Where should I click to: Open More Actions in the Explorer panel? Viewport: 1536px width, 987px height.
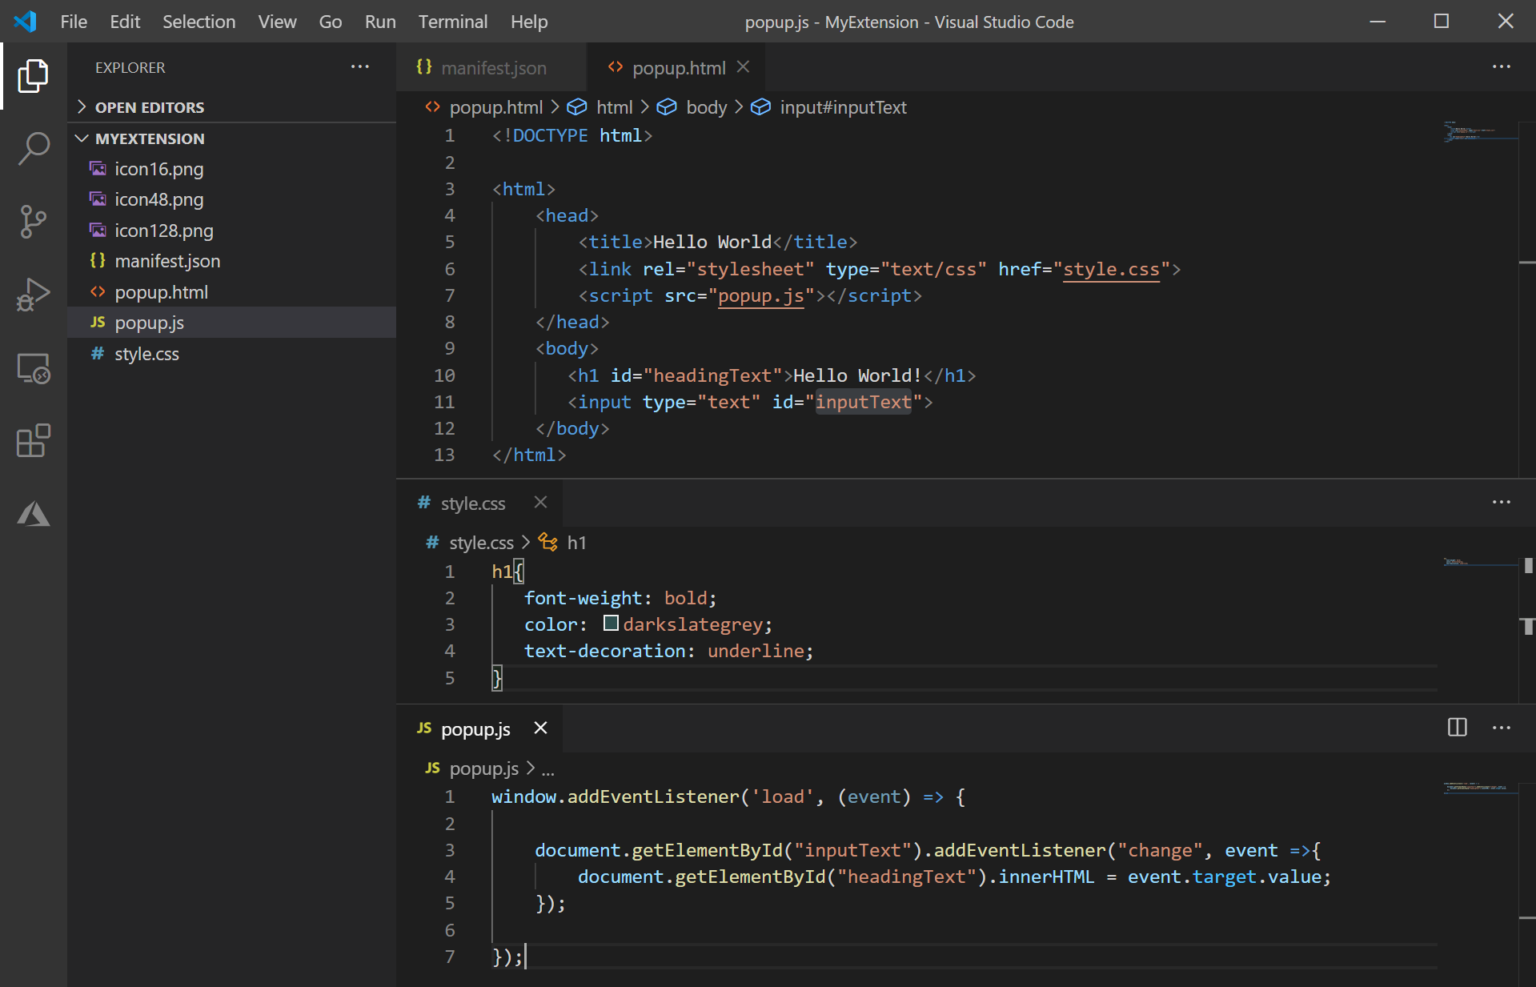359,66
